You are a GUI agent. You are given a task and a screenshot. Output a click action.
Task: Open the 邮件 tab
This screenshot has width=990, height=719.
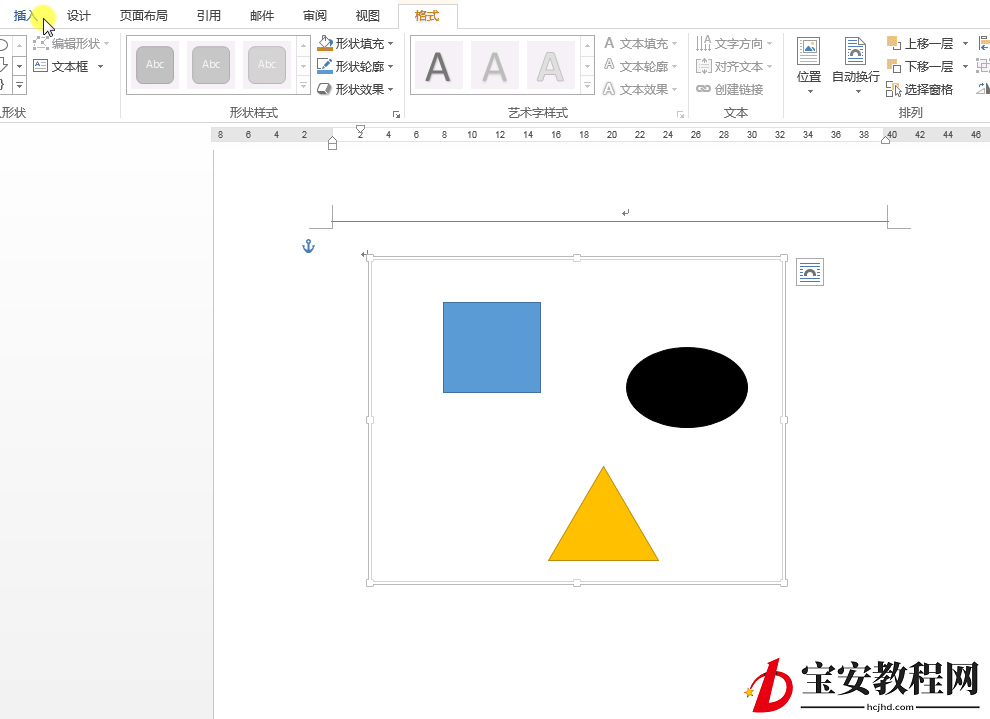click(262, 16)
